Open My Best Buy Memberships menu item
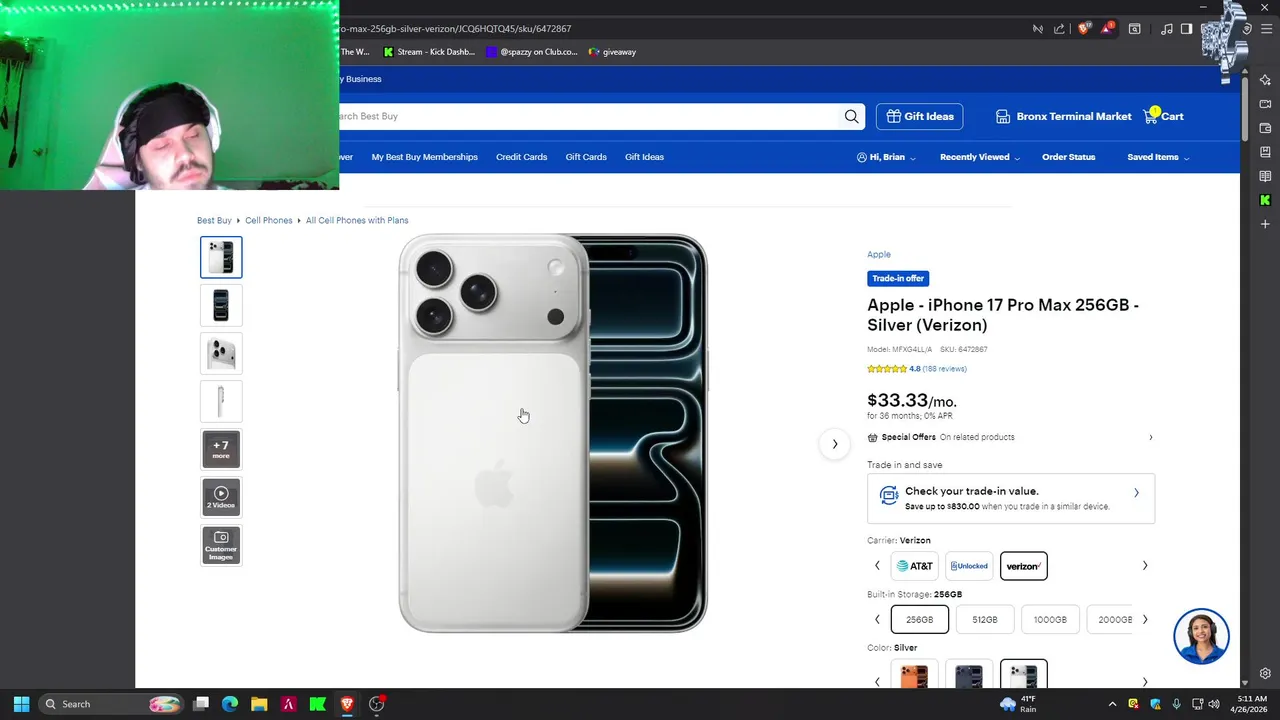 pyautogui.click(x=424, y=157)
